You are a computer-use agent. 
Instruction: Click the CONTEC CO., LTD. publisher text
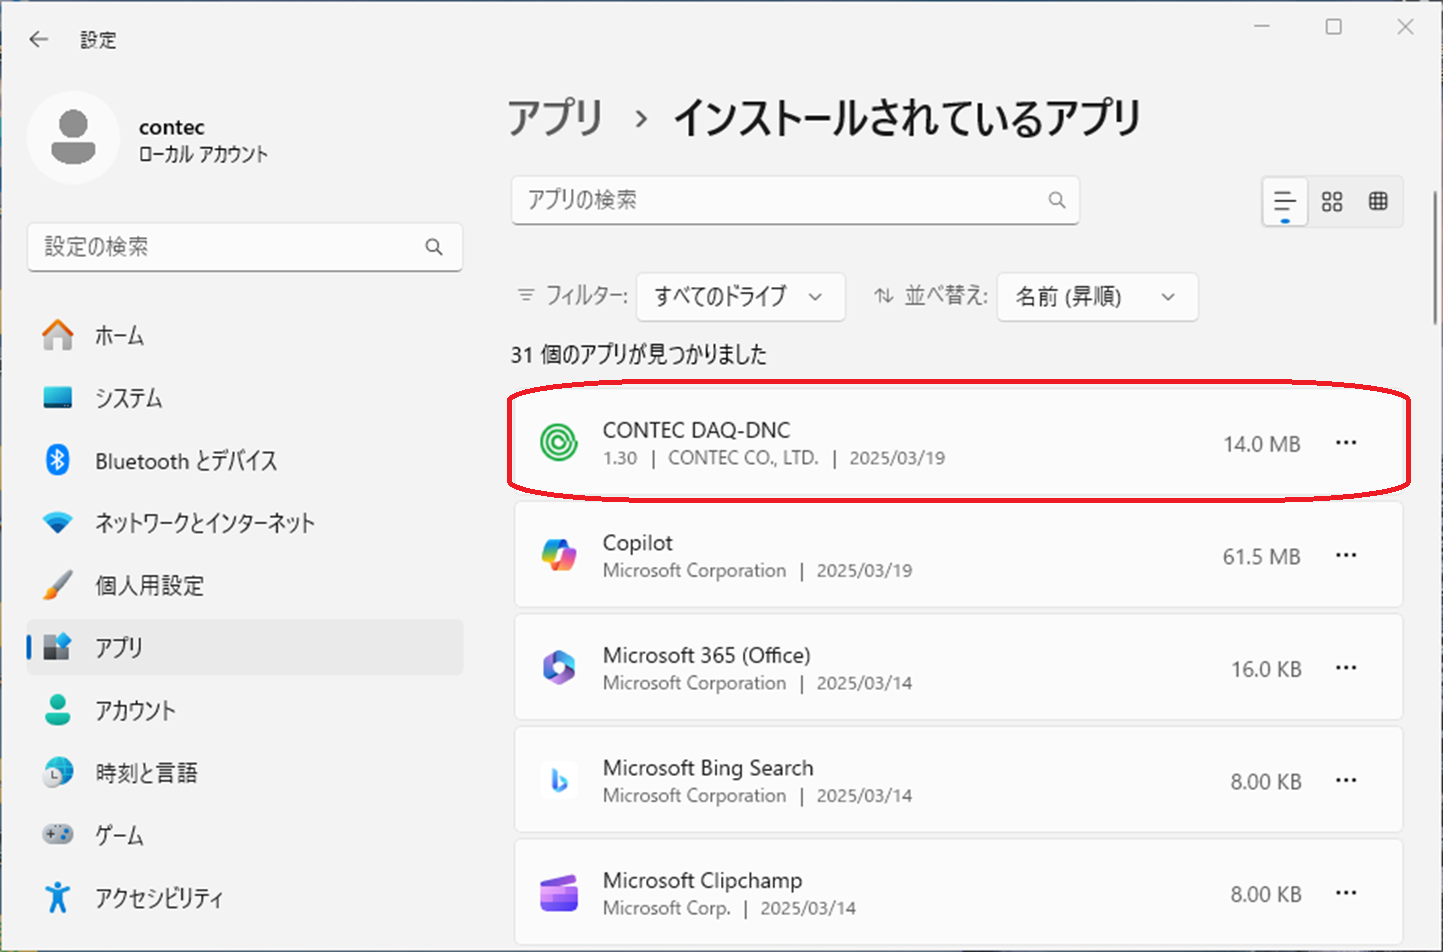743,458
